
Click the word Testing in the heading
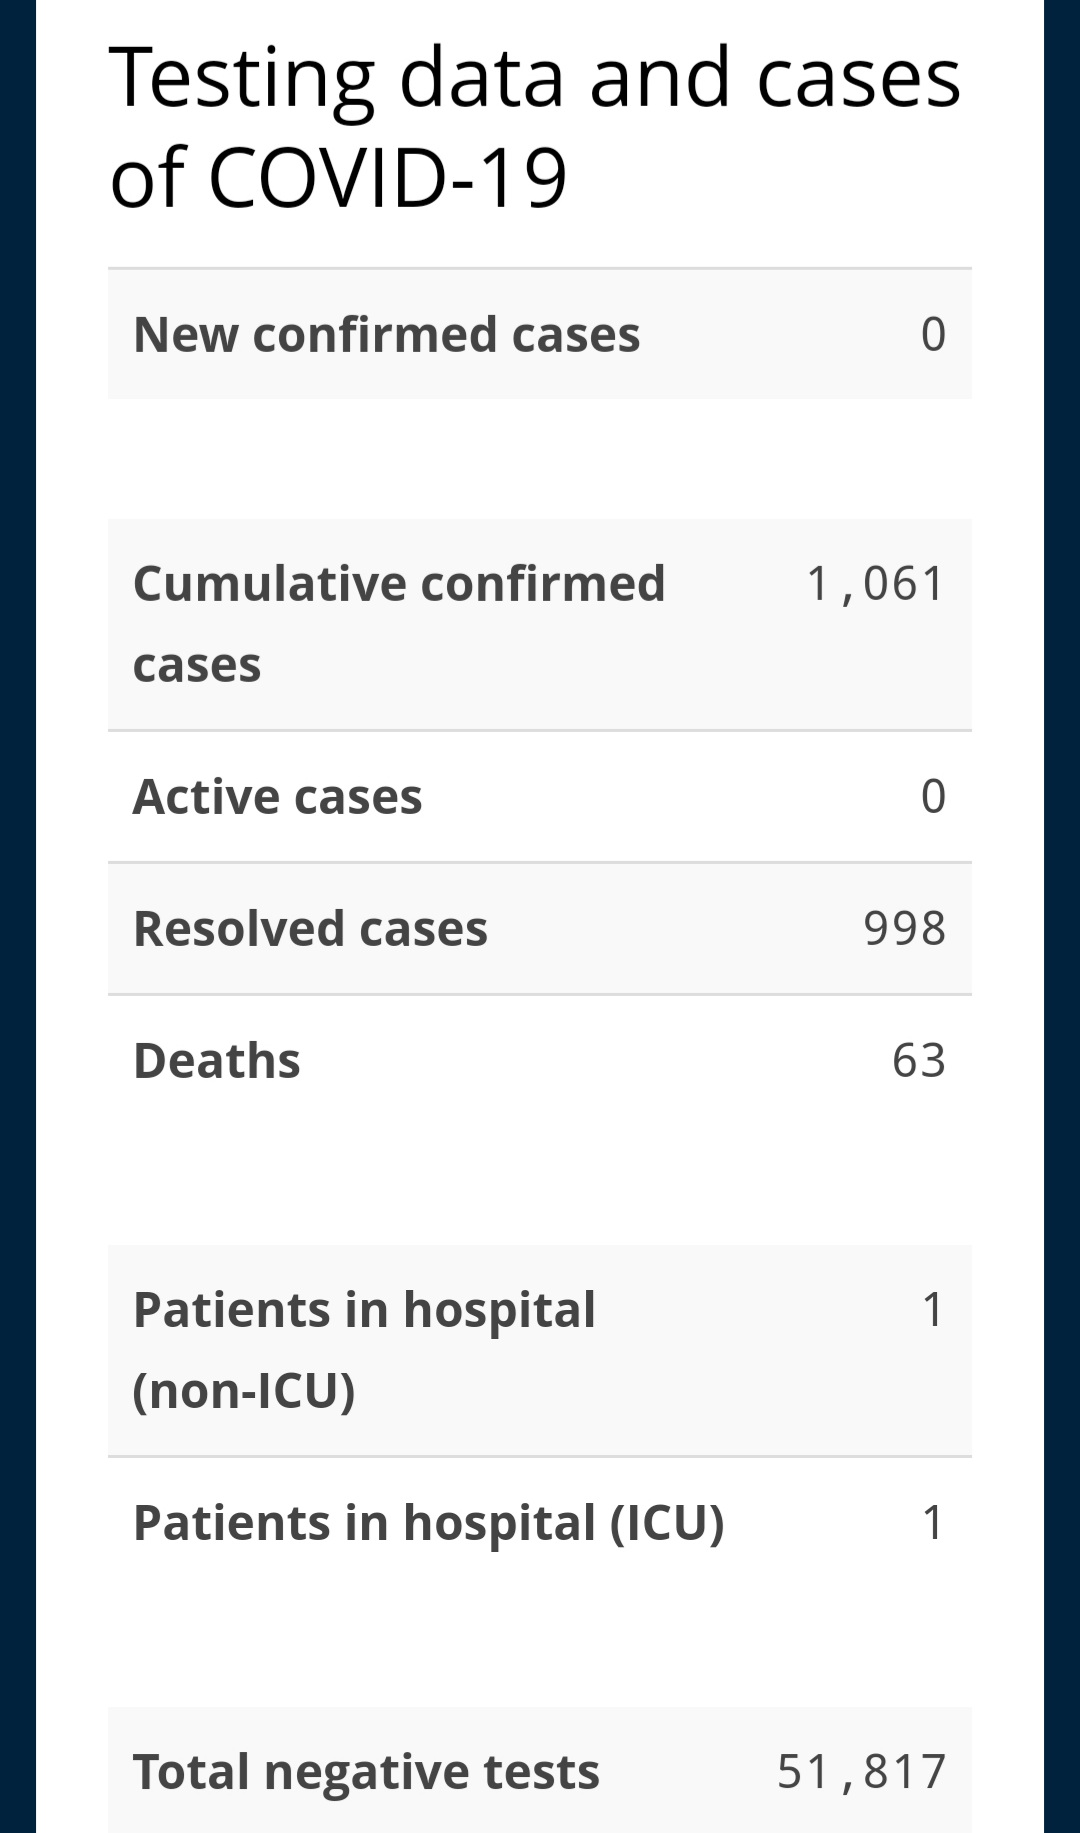242,80
